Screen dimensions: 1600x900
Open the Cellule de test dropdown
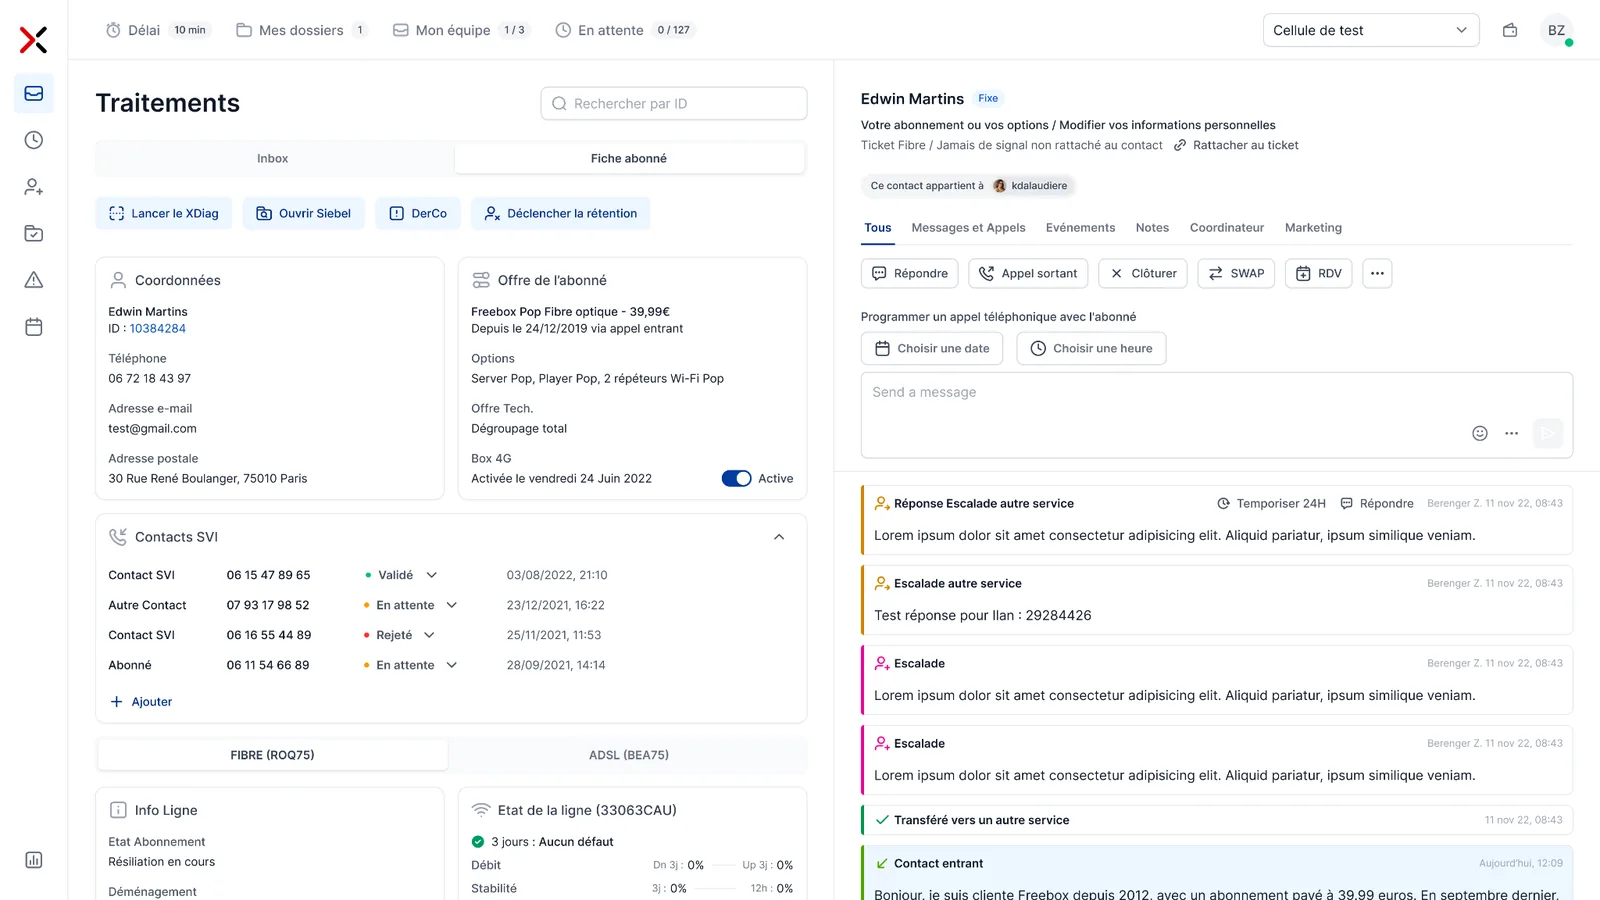coord(1370,30)
